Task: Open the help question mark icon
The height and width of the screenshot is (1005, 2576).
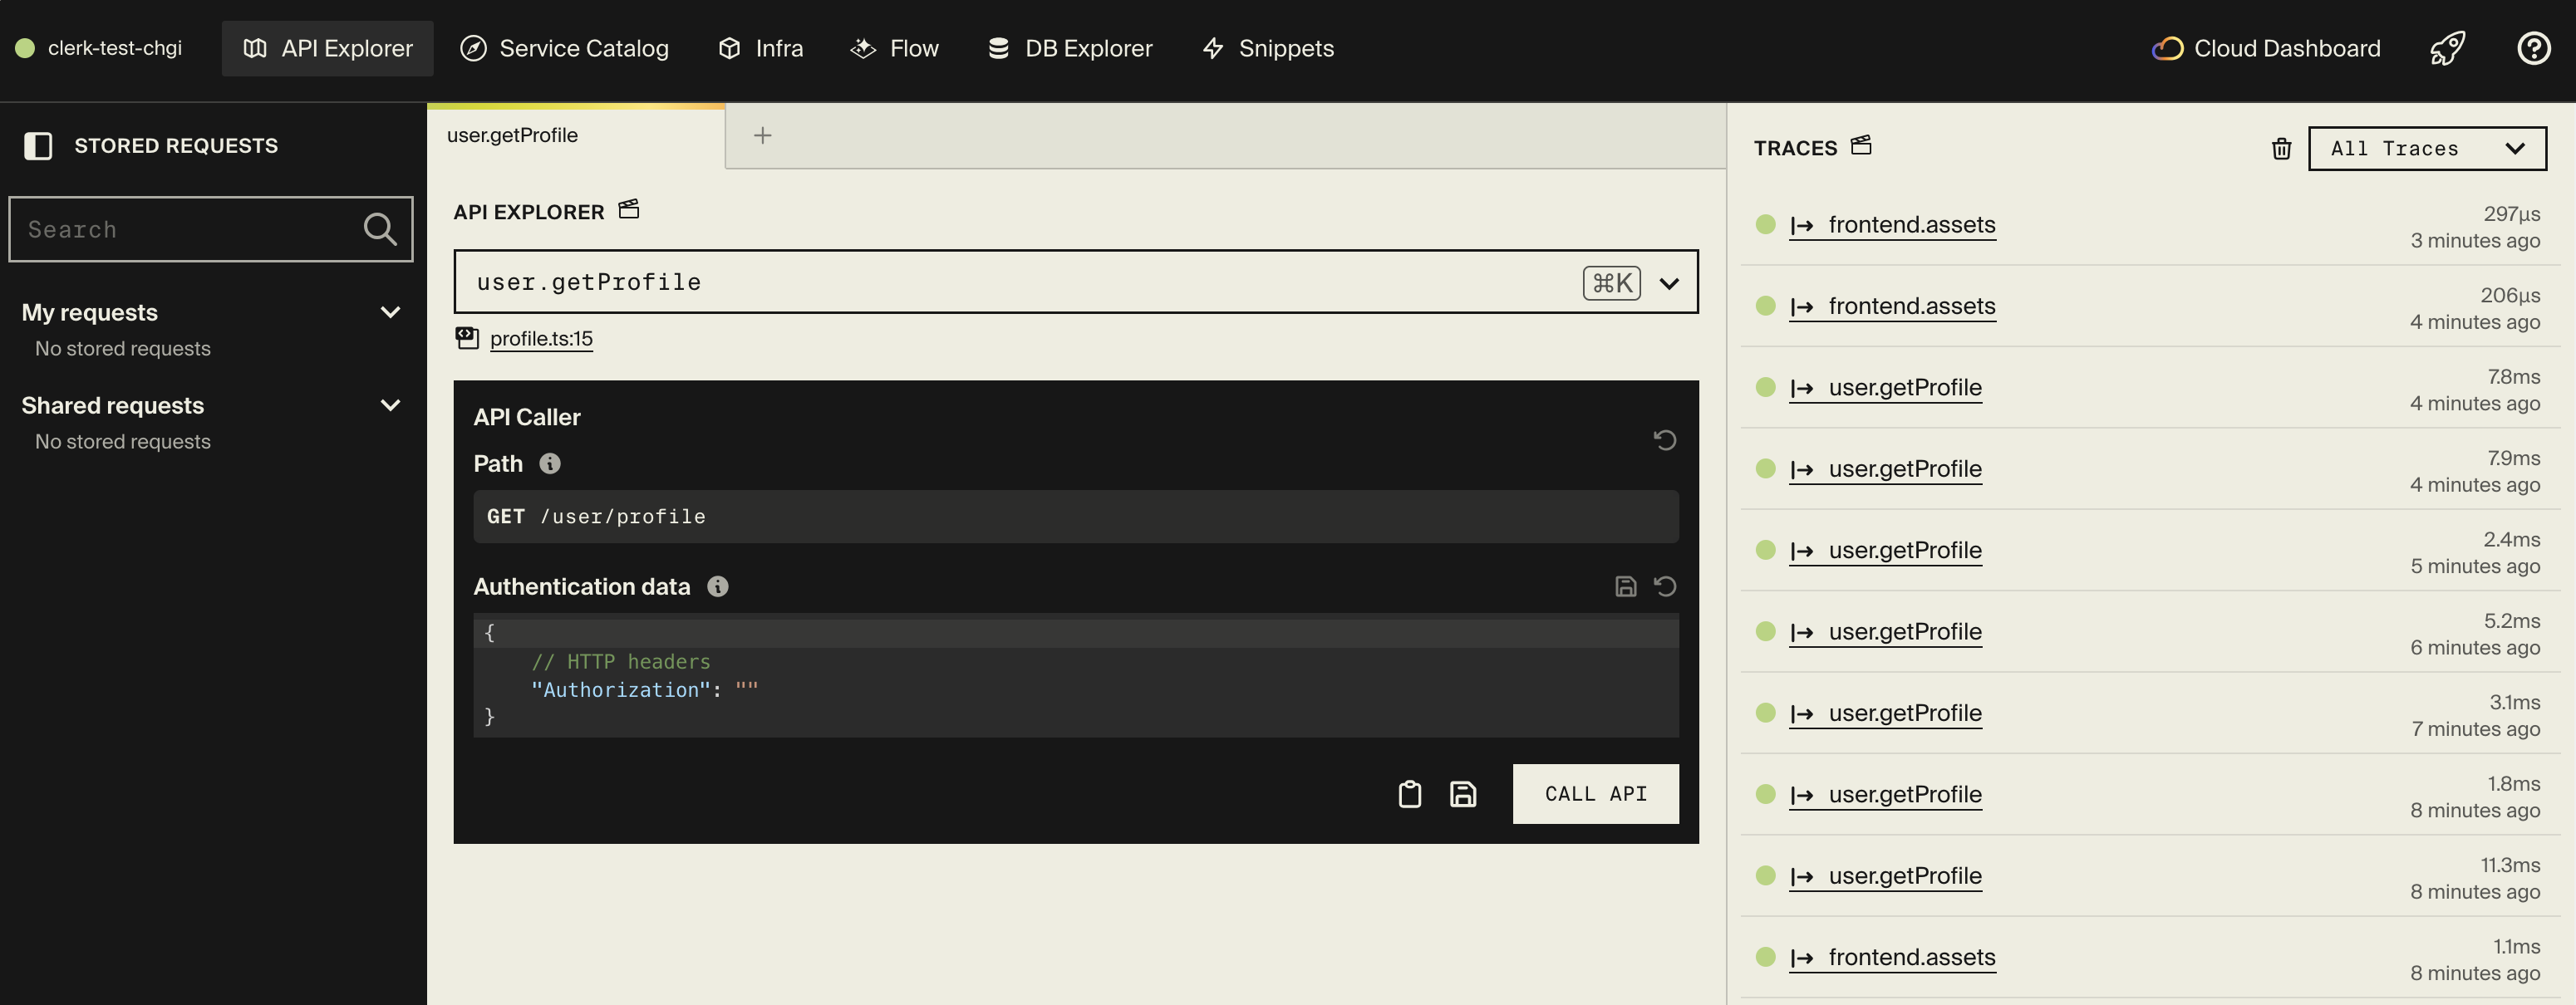Action: [2533, 48]
